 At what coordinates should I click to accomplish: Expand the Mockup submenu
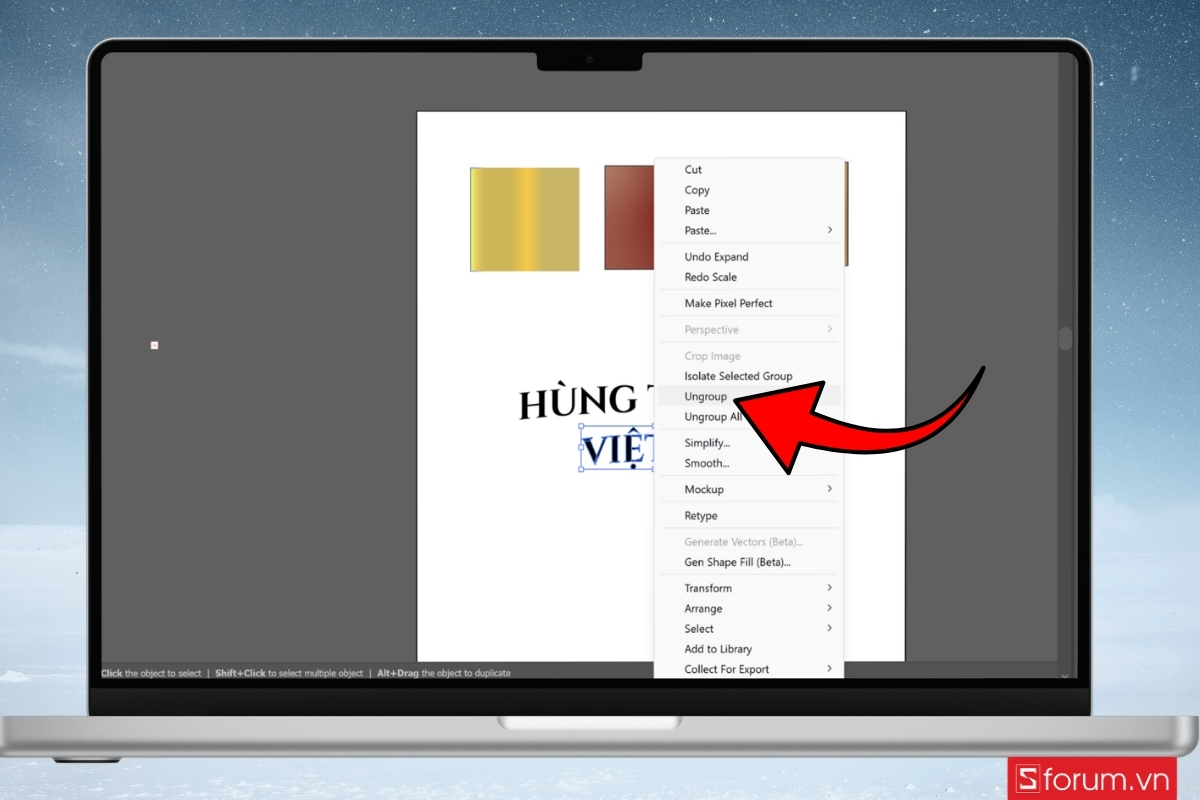tap(704, 489)
